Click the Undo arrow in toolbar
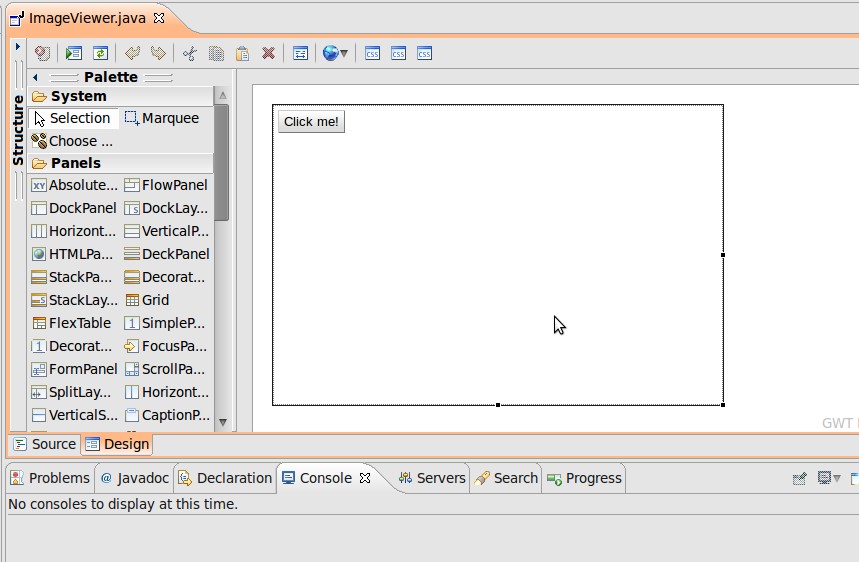 coord(132,54)
